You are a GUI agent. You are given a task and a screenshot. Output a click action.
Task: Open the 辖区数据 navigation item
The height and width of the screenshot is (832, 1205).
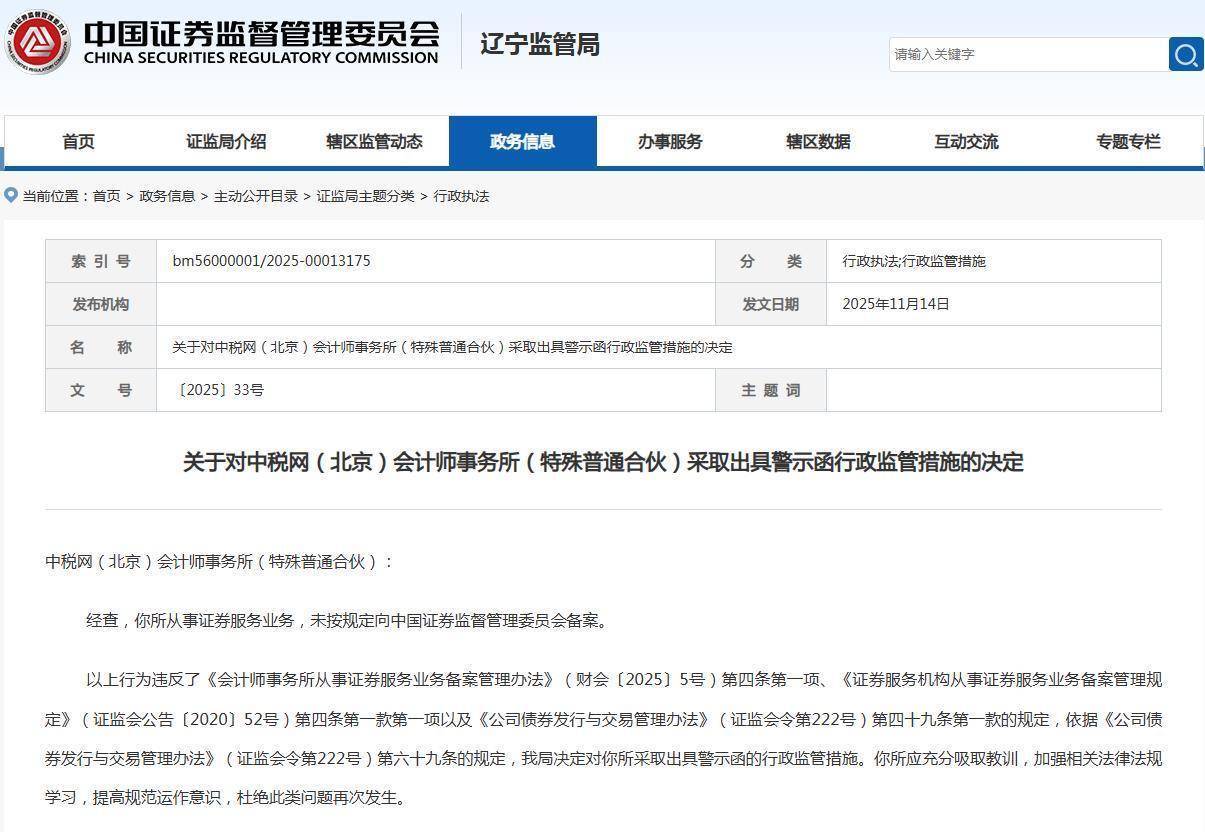coord(818,141)
